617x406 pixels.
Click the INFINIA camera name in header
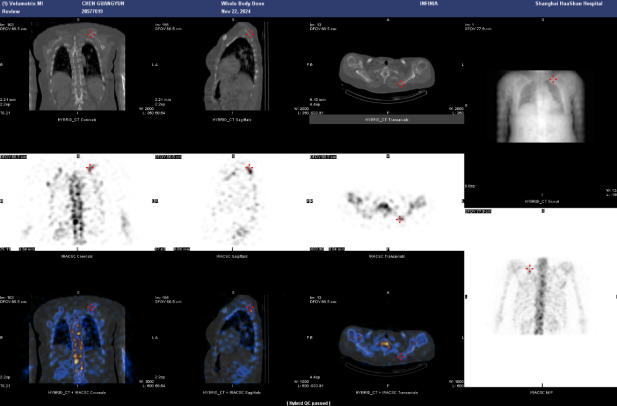[429, 4]
